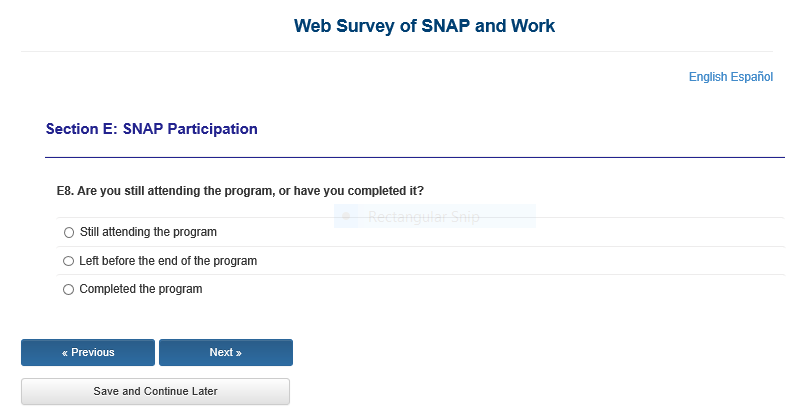Click the "Left before the end of the program" label
Viewport: 793px width, 411px height.
[x=168, y=261]
